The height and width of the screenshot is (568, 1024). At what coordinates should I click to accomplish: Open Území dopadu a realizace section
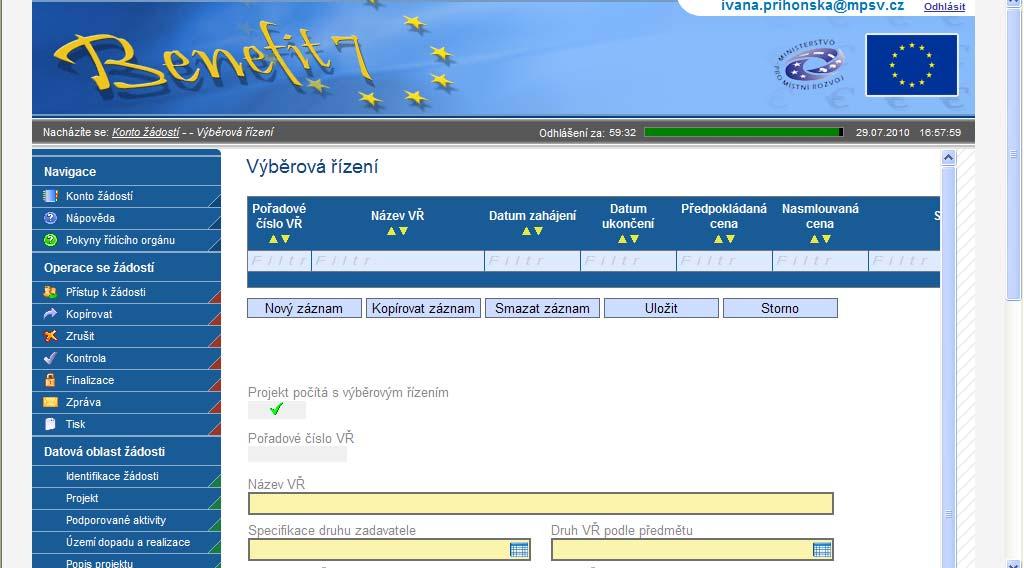click(x=128, y=543)
